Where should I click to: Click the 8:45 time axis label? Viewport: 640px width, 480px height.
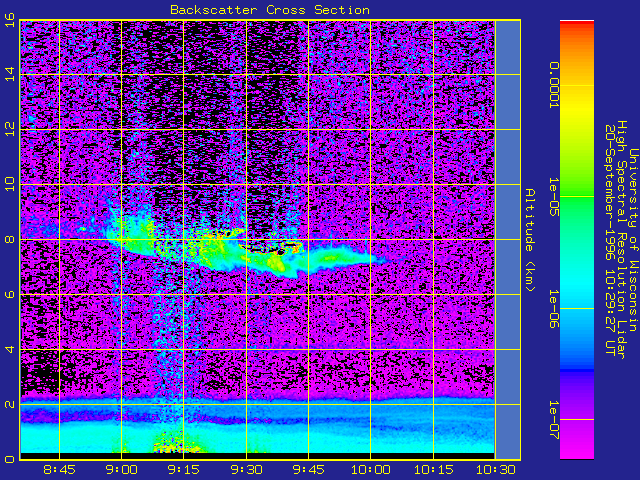[x=59, y=470]
